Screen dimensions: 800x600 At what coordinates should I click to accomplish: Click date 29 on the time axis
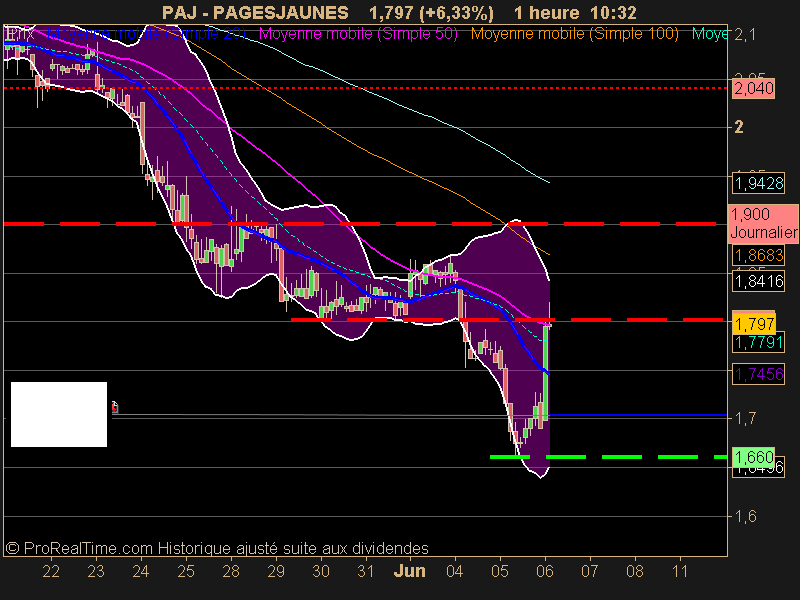click(276, 571)
